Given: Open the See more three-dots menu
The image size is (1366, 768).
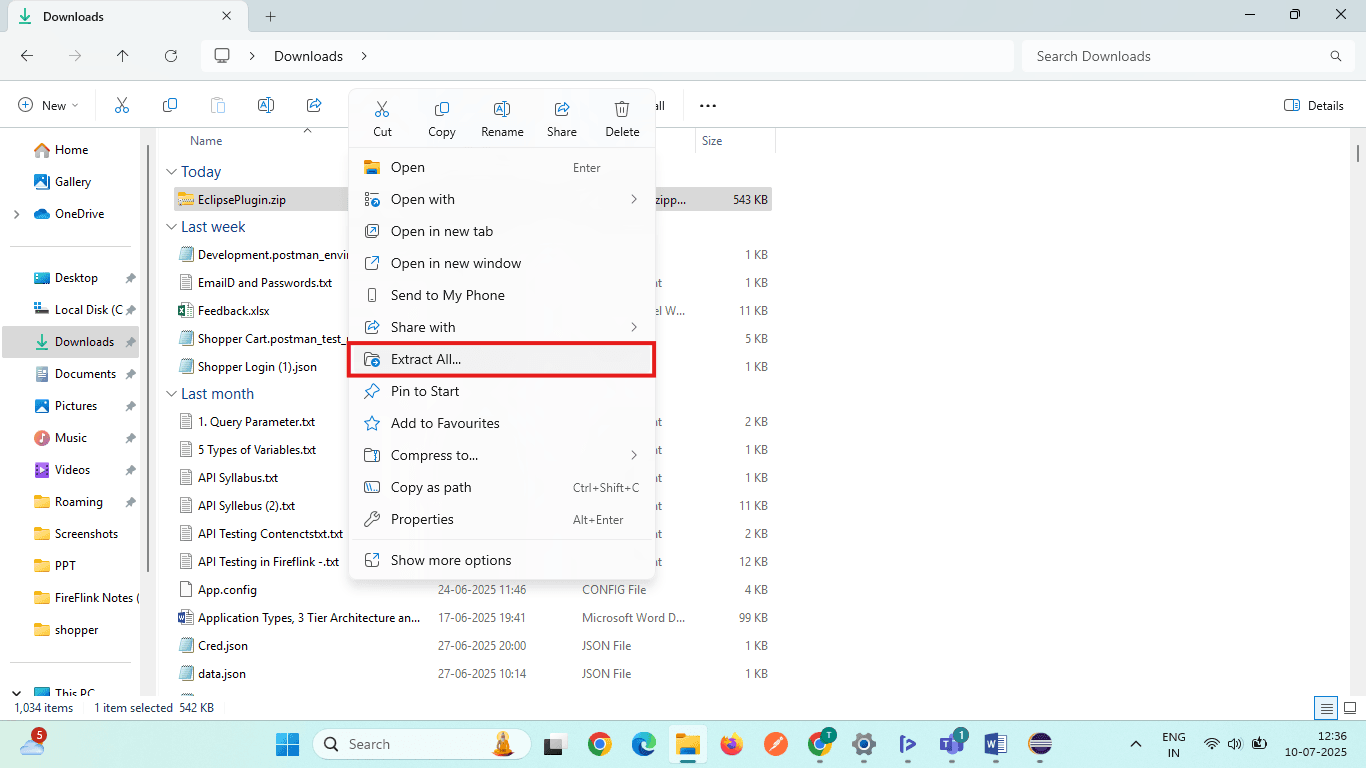Looking at the screenshot, I should (708, 105).
